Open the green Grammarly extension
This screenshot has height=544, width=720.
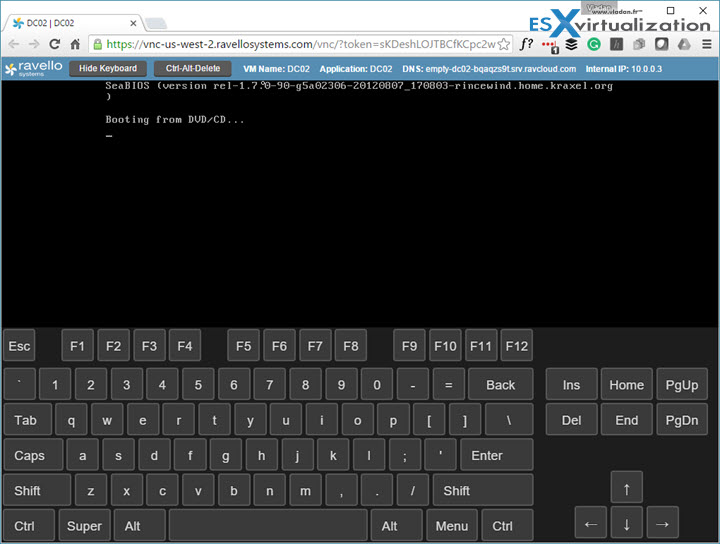pyautogui.click(x=594, y=44)
